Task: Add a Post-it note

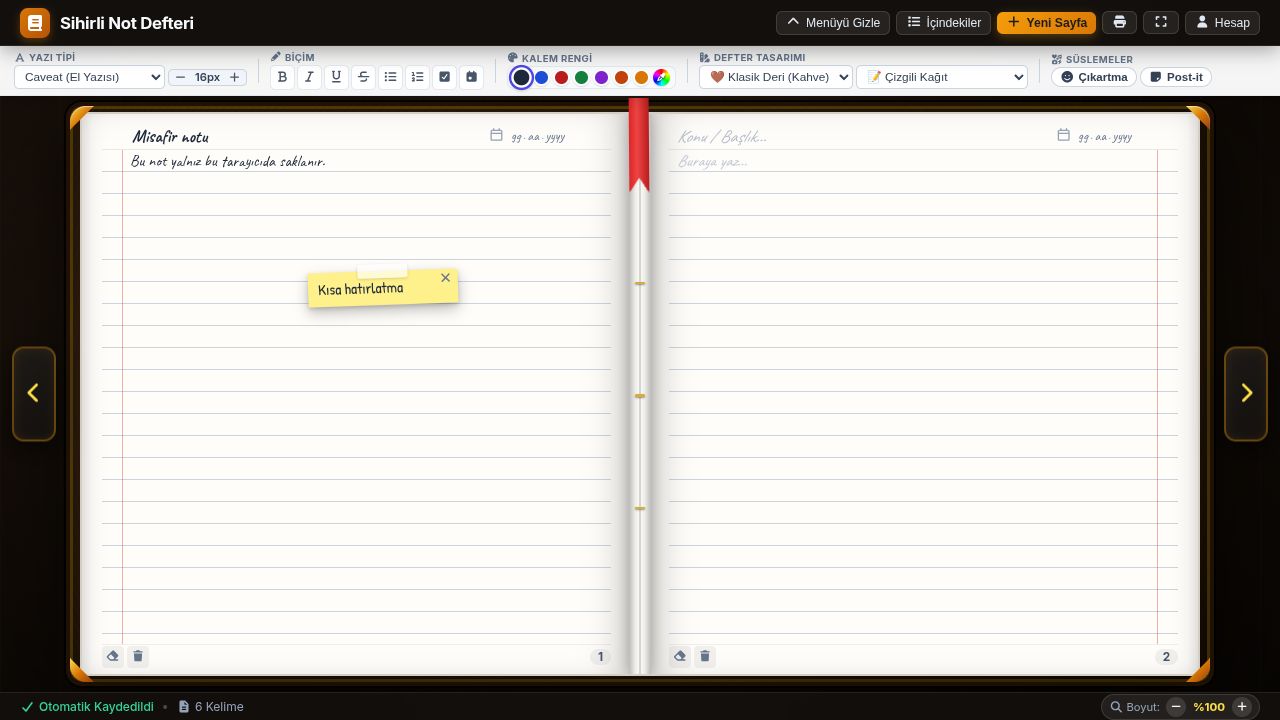Action: (x=1176, y=77)
